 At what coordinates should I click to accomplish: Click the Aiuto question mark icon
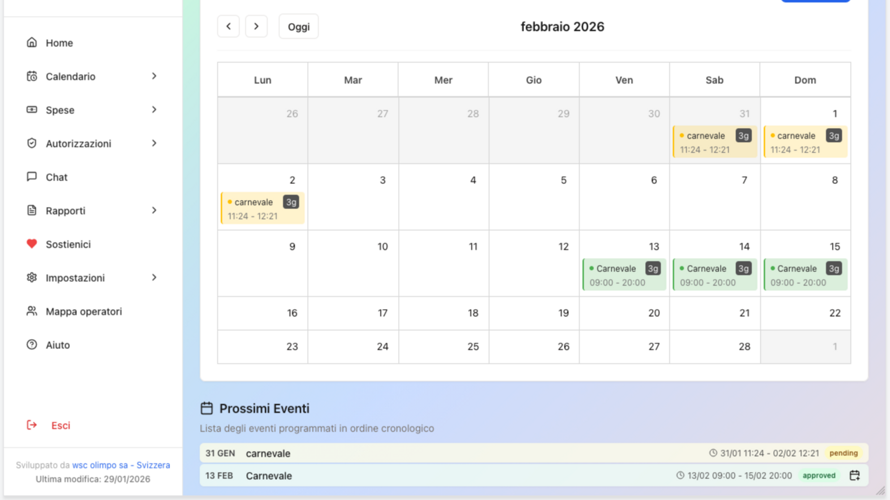(x=32, y=345)
